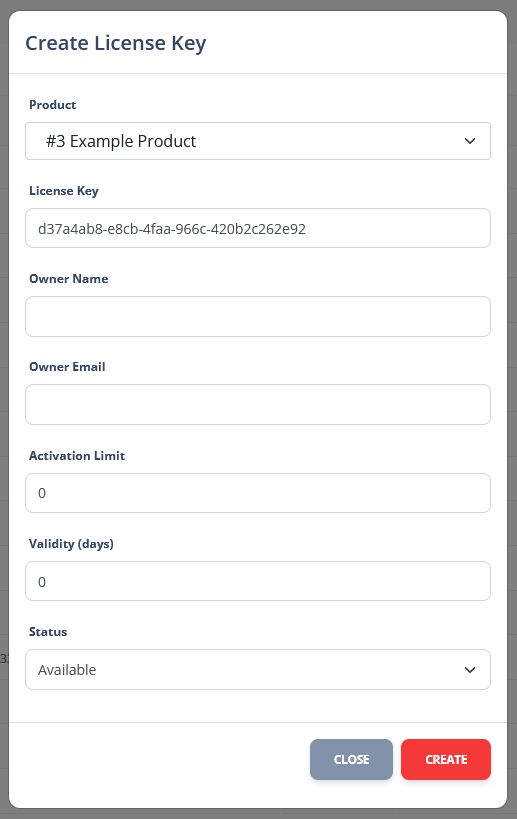This screenshot has width=517, height=819.
Task: Click the chevron arrow in Product dropdown
Action: [469, 141]
